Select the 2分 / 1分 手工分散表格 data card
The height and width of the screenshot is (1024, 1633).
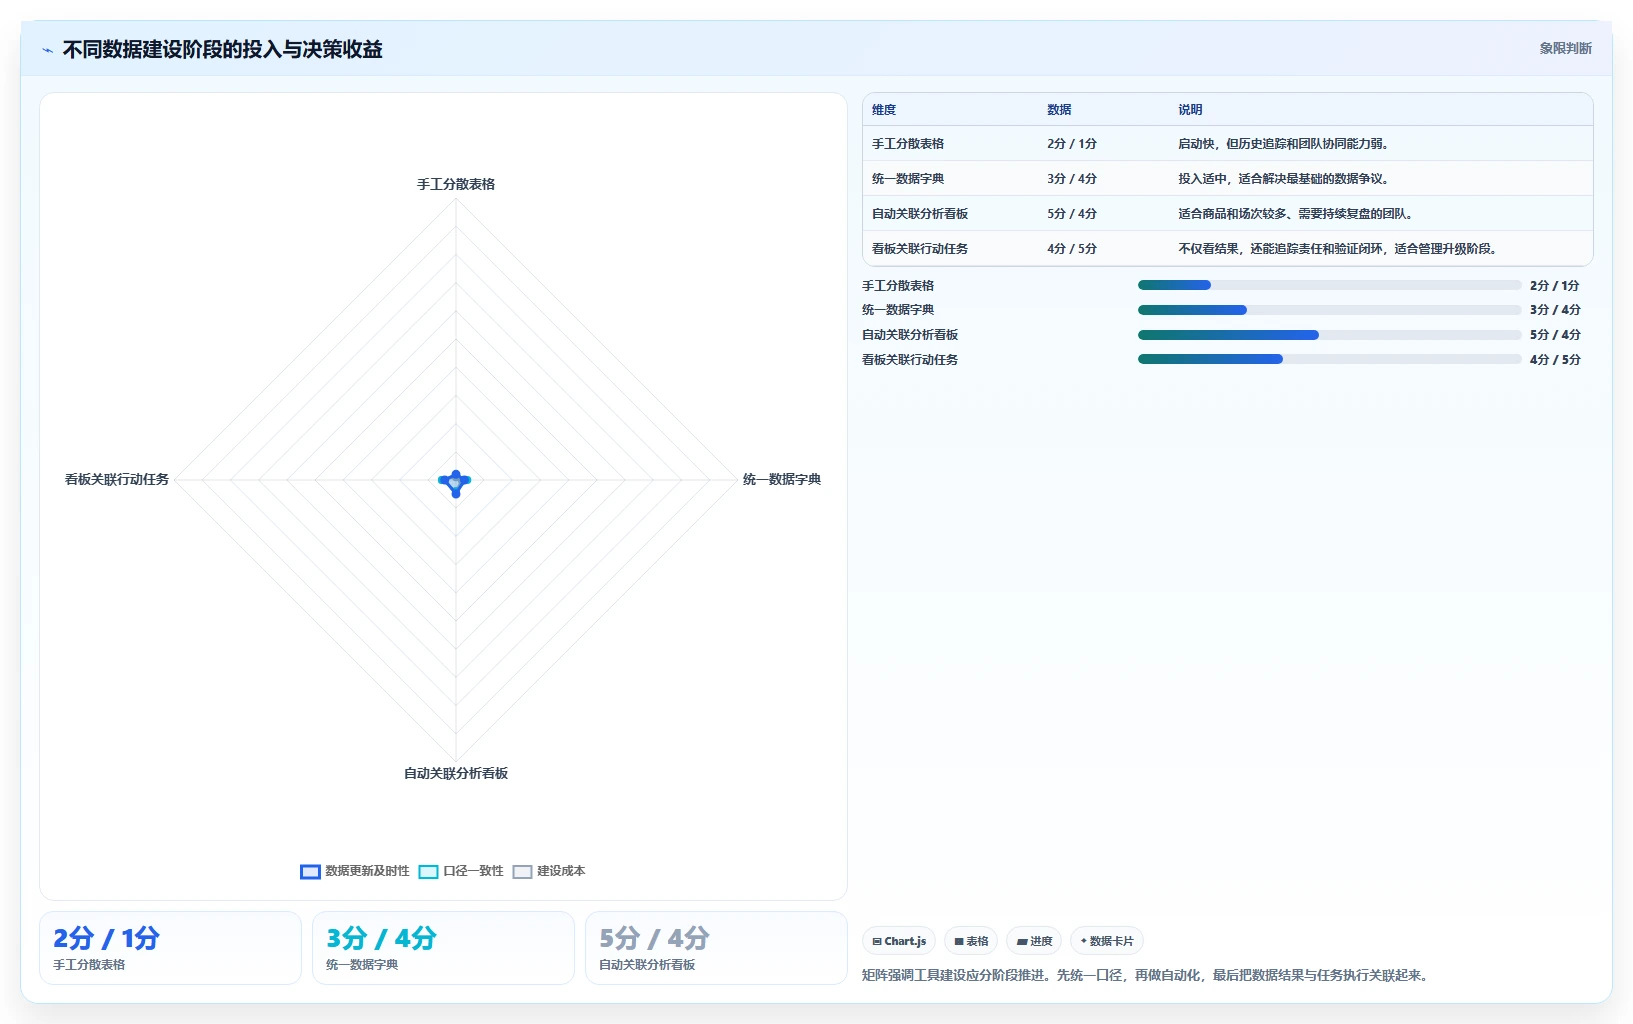[x=170, y=948]
